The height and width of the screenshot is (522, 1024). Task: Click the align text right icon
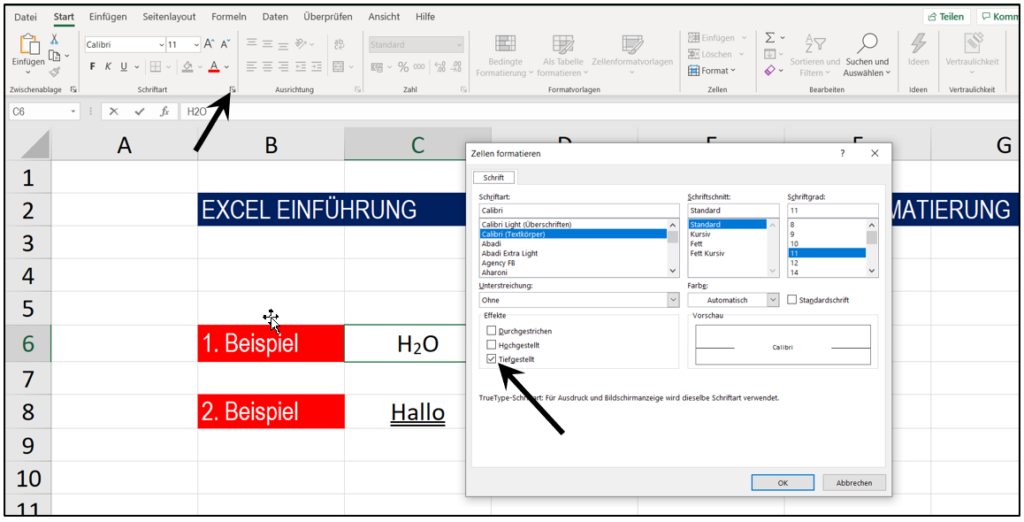point(284,67)
